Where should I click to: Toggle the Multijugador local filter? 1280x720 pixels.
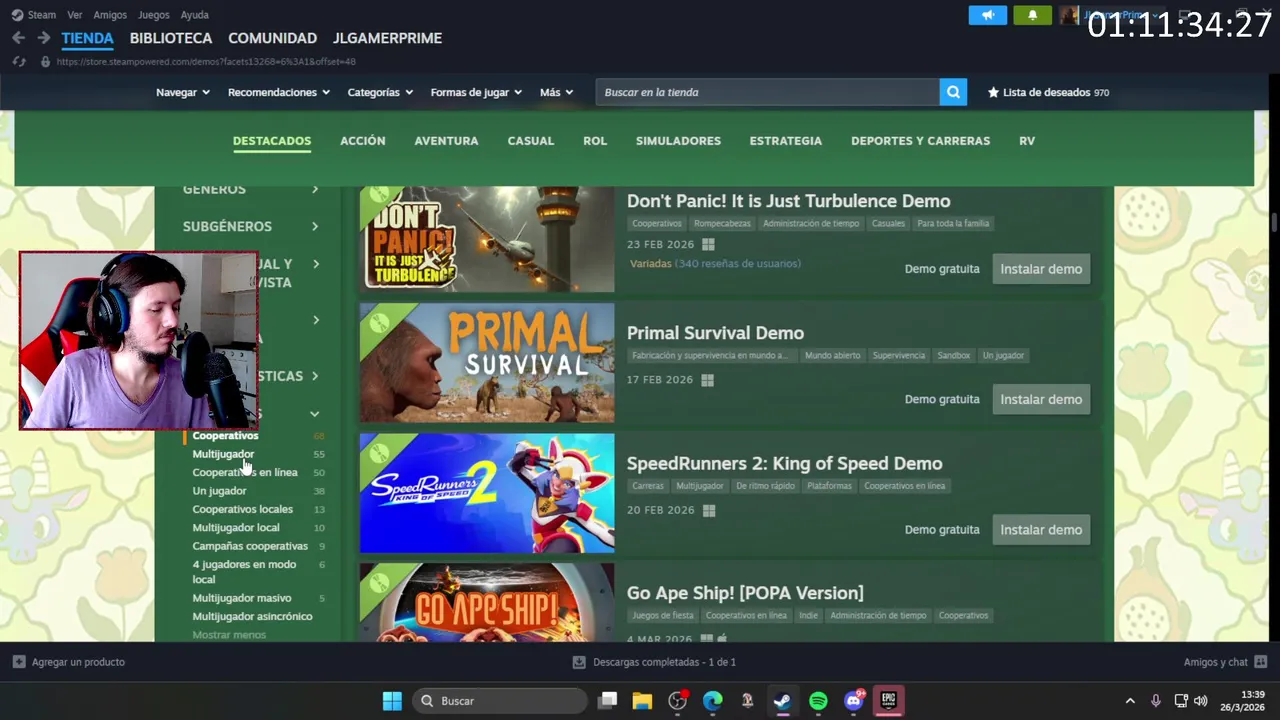pos(236,528)
